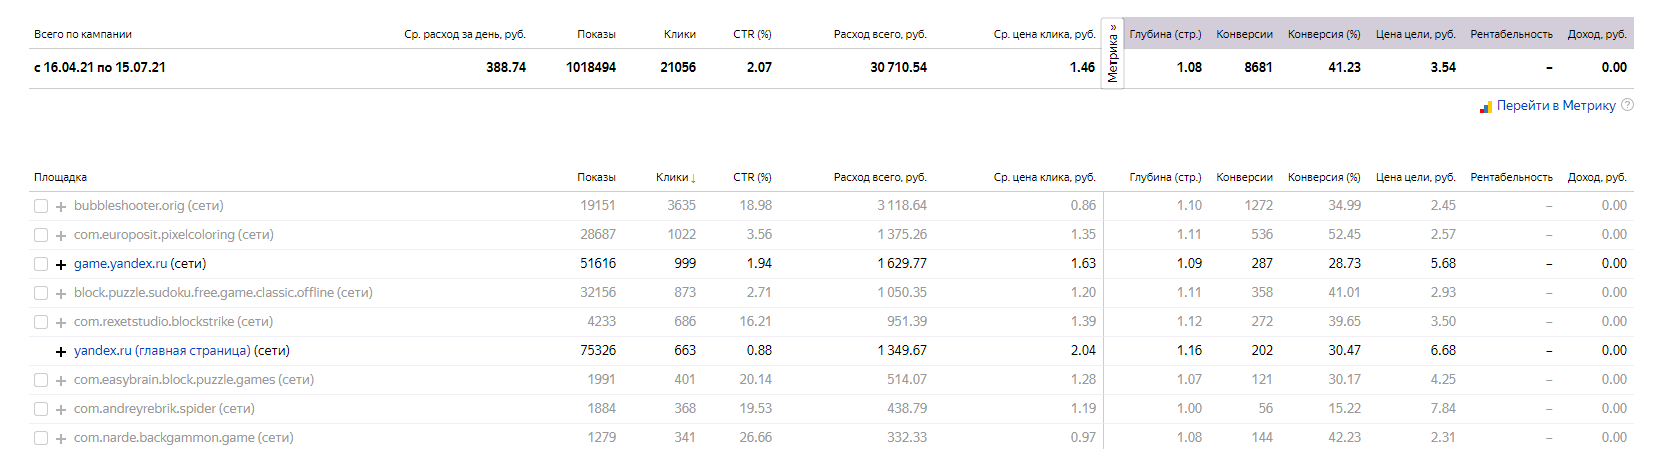Click the plus icon beside com.narde.backgammon.game
The height and width of the screenshot is (449, 1666).
tap(61, 439)
